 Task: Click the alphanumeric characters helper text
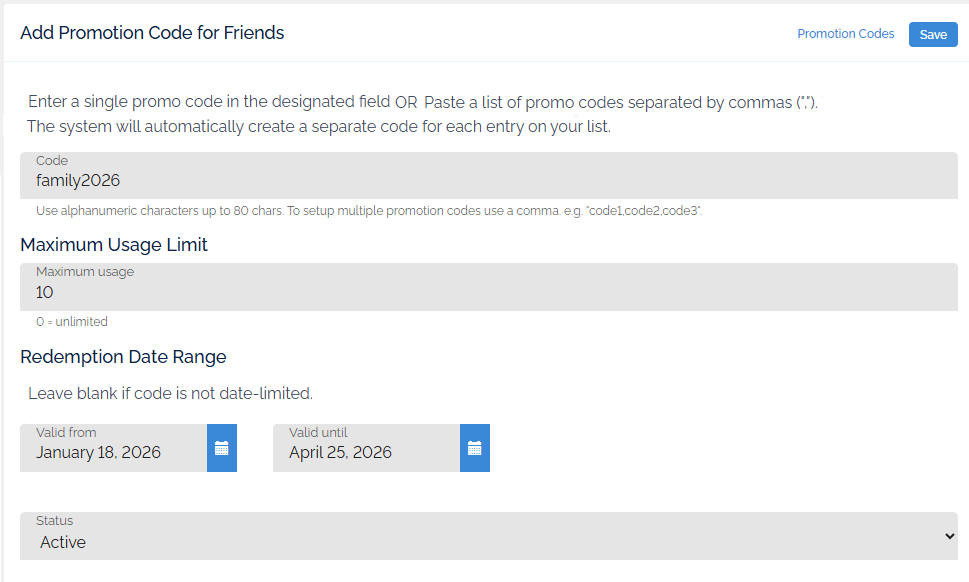pyautogui.click(x=369, y=211)
